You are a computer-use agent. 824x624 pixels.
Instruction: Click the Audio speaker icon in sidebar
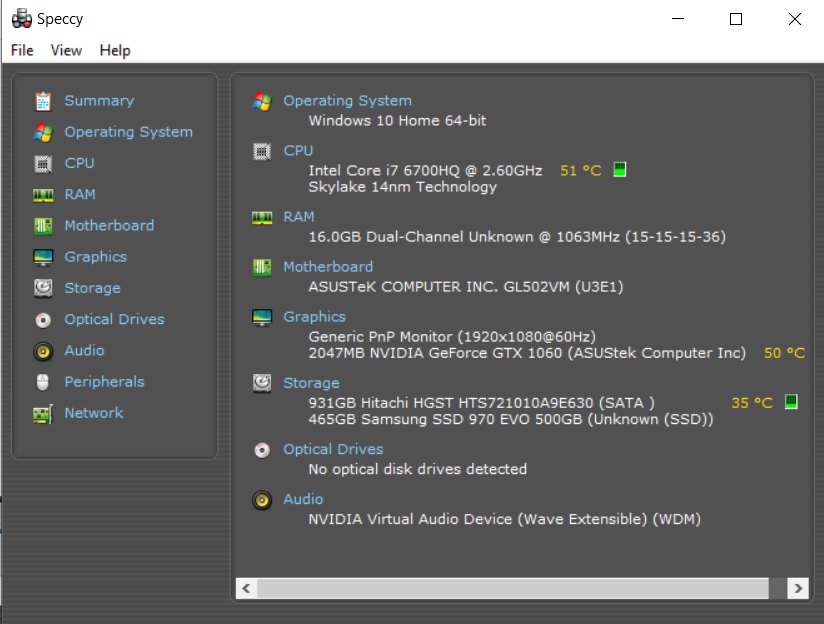pos(43,351)
